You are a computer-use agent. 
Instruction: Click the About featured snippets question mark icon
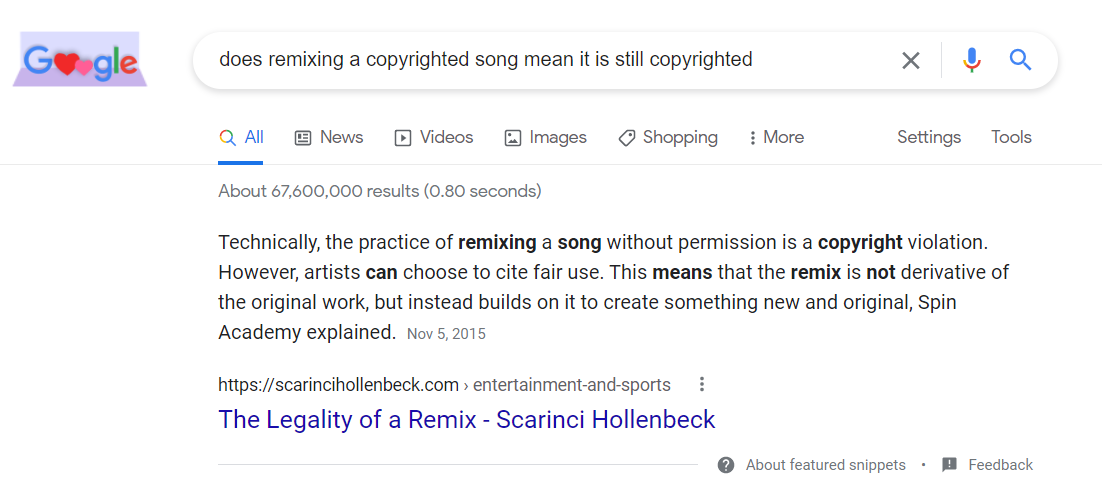point(726,465)
